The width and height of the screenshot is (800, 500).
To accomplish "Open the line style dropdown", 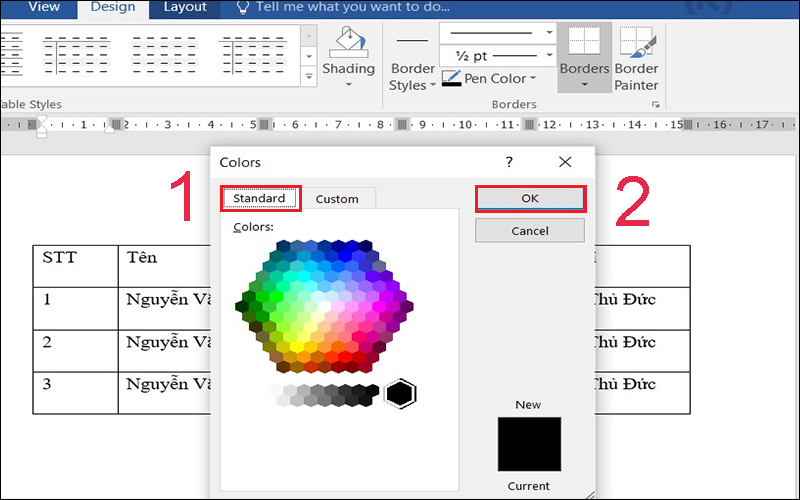I will click(x=549, y=33).
